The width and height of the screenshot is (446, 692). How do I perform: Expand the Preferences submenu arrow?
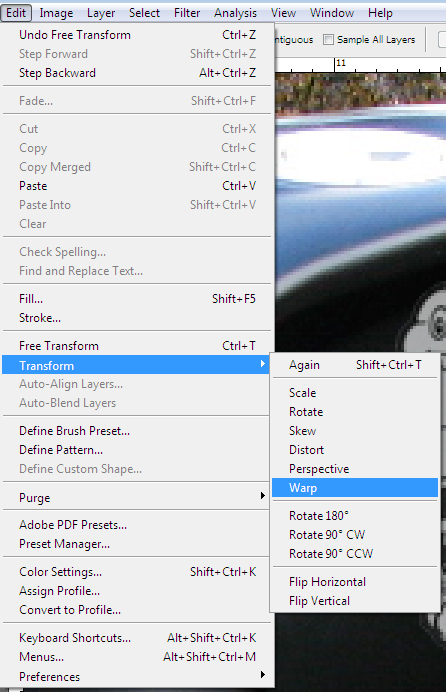262,674
